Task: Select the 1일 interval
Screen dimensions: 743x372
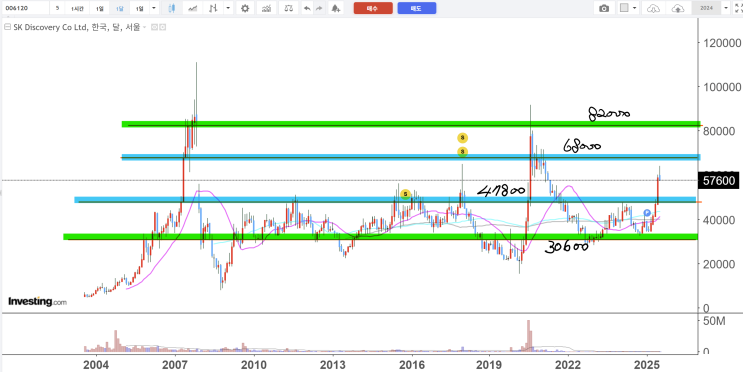Action: pos(100,8)
